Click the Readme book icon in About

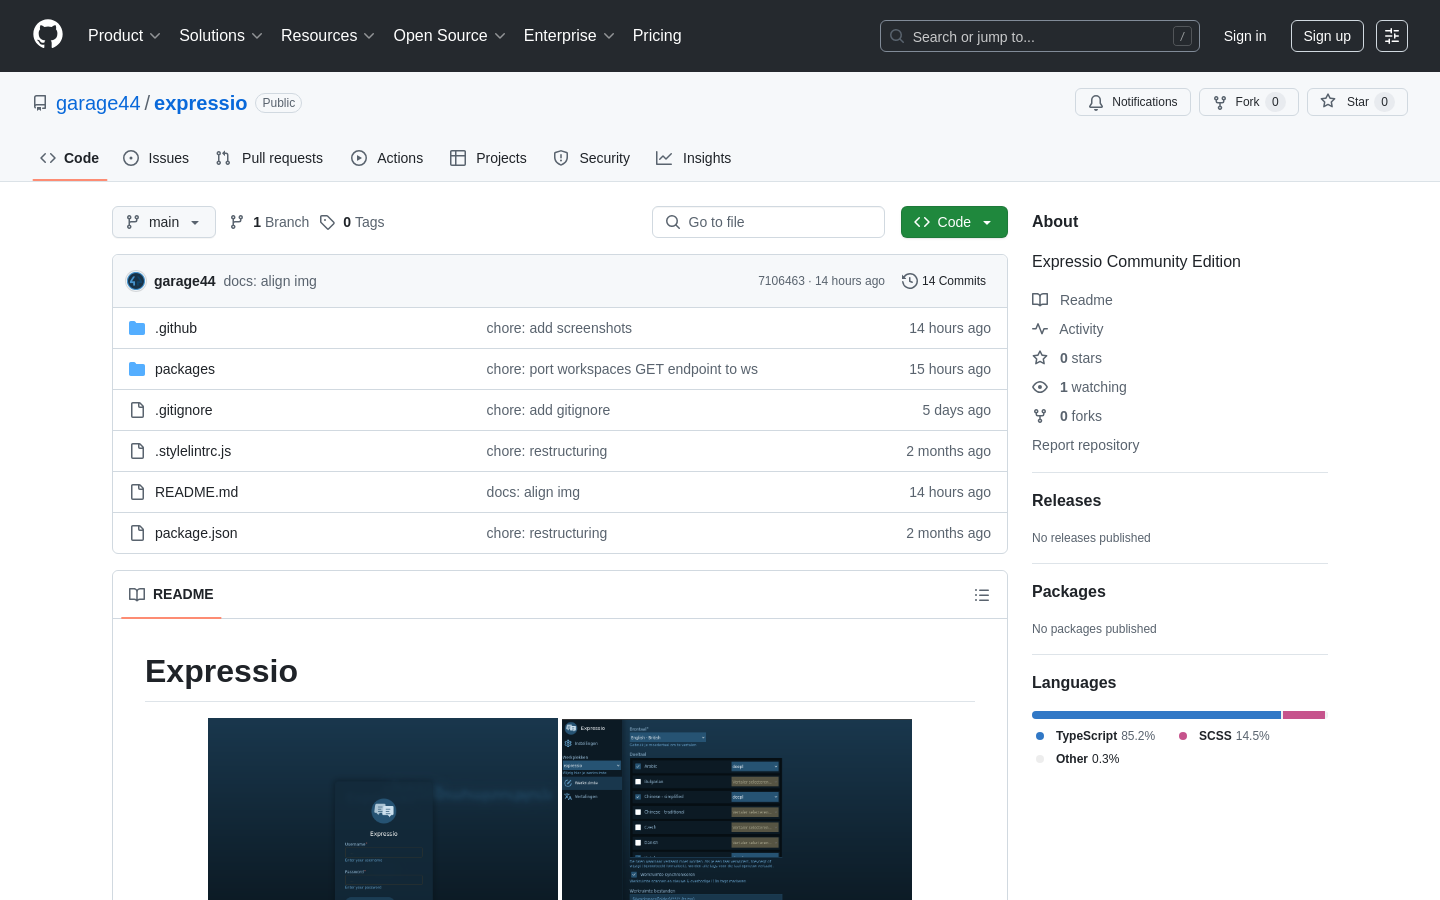pos(1040,300)
